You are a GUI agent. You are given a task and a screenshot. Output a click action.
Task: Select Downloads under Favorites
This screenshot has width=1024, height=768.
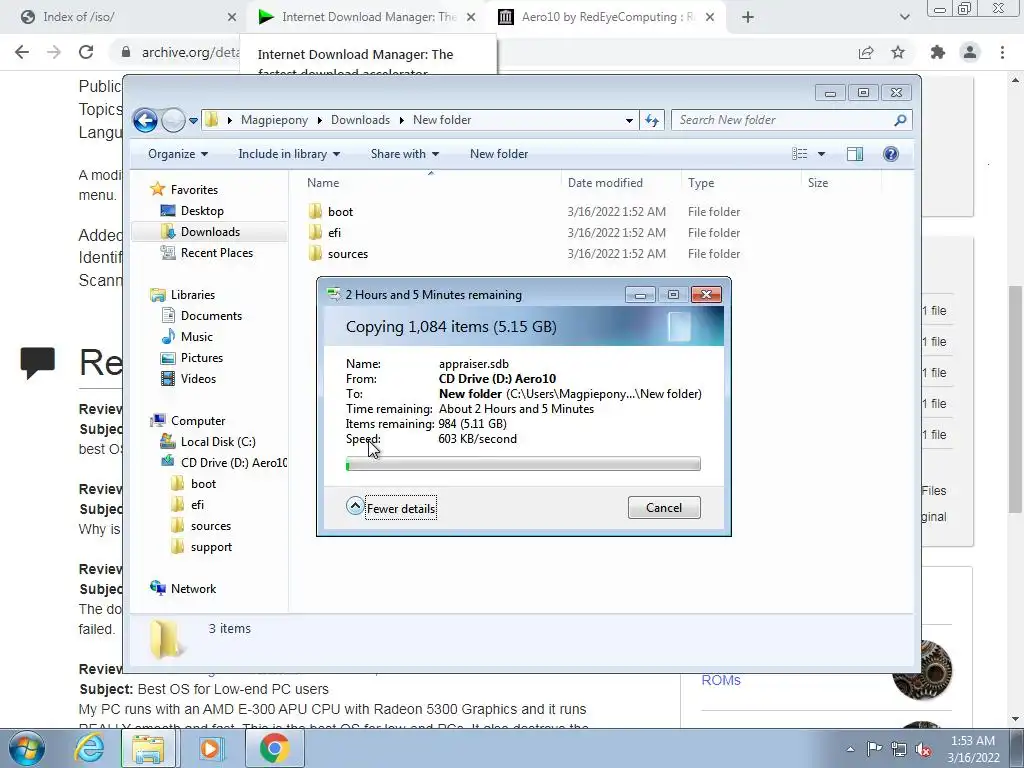point(210,232)
